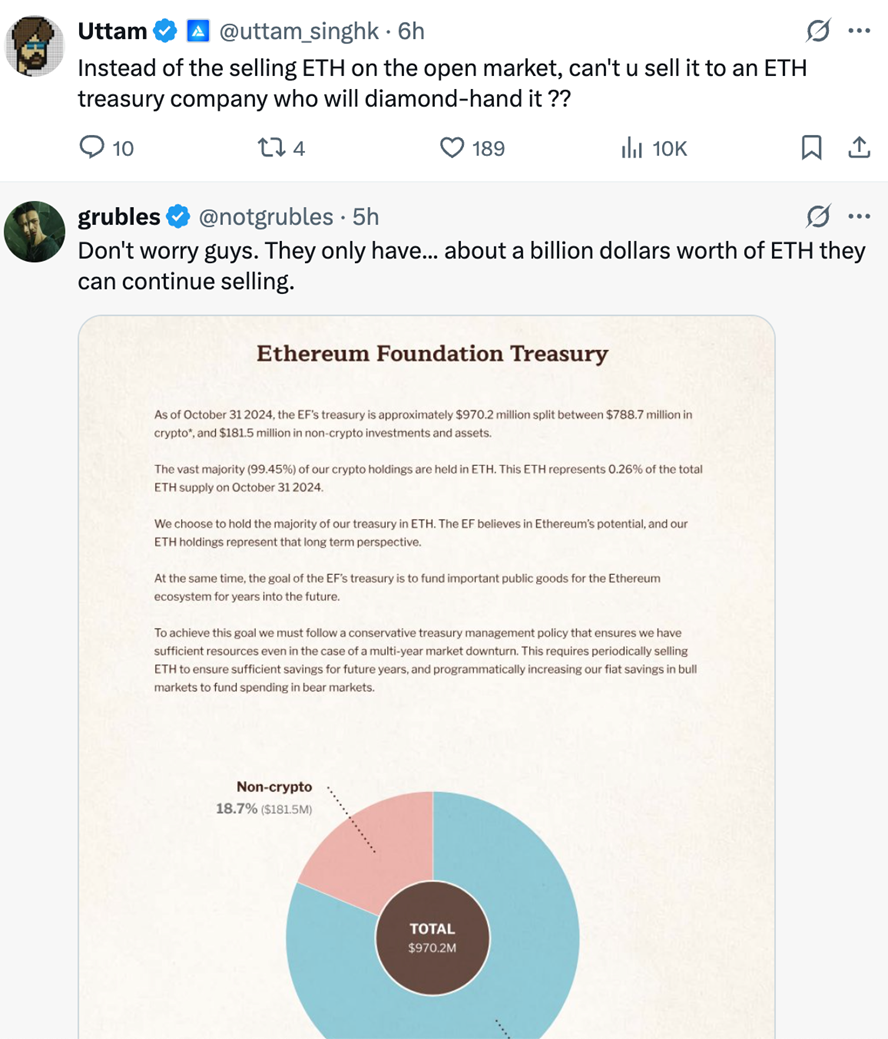The image size is (888, 1039).
Task: Click the verified checkmark next to grubles
Action: (178, 216)
